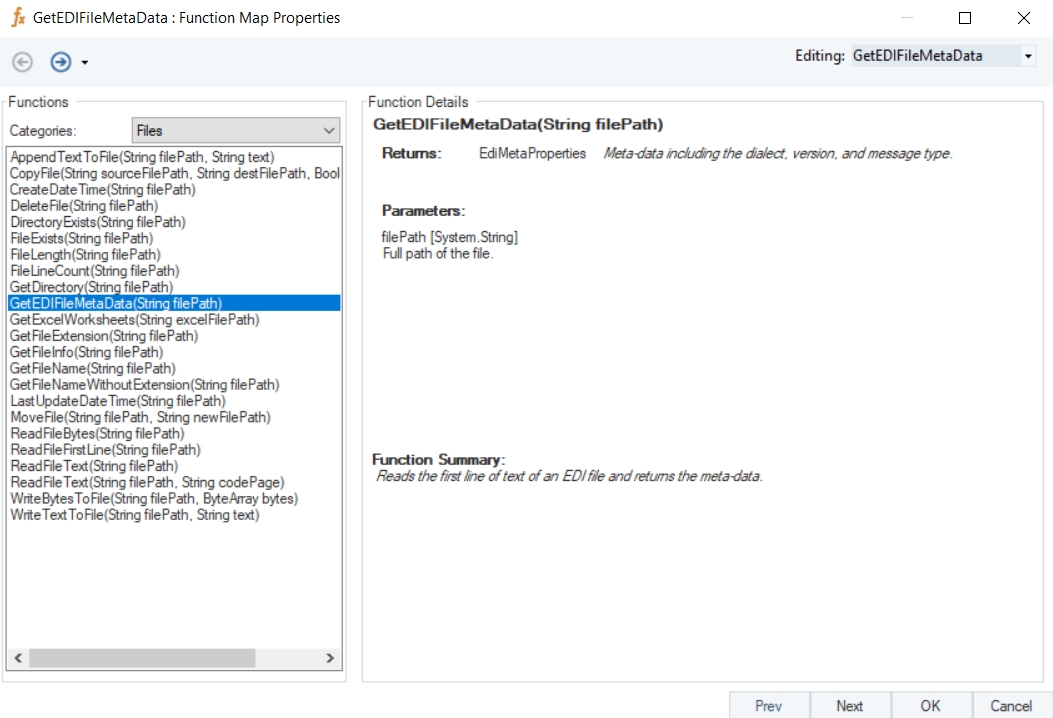Expand the Editing function dropdown

coord(1027,57)
